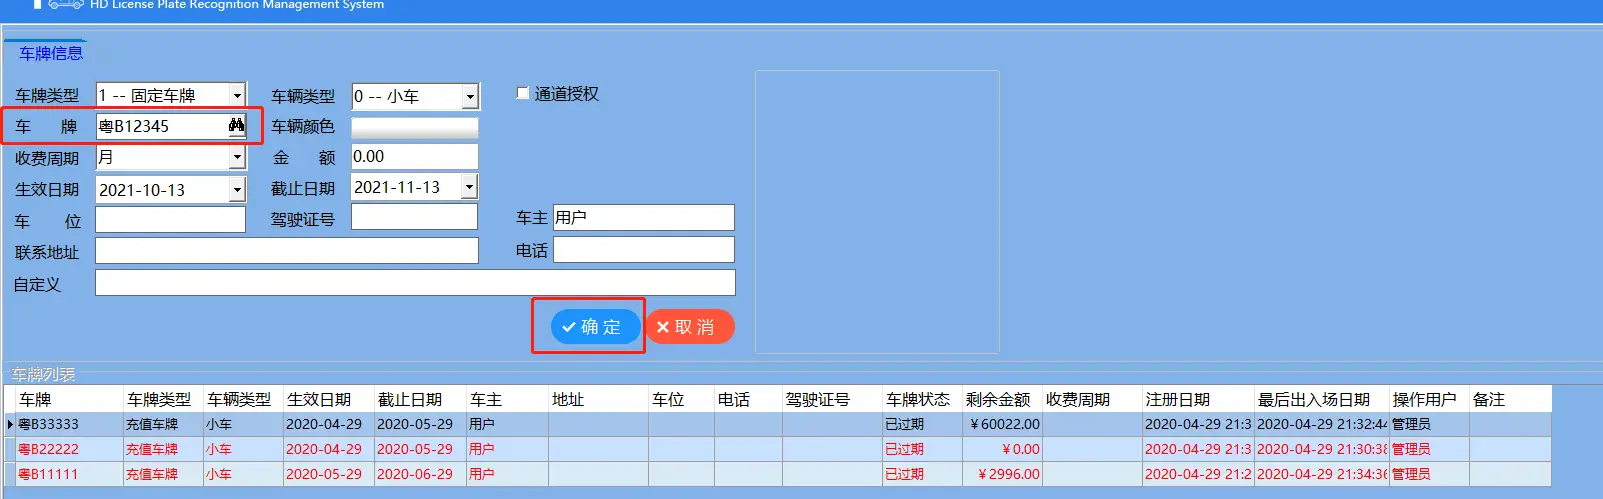The width and height of the screenshot is (1603, 499).
Task: Select the row for plate 粤B22222
Action: tap(778, 449)
